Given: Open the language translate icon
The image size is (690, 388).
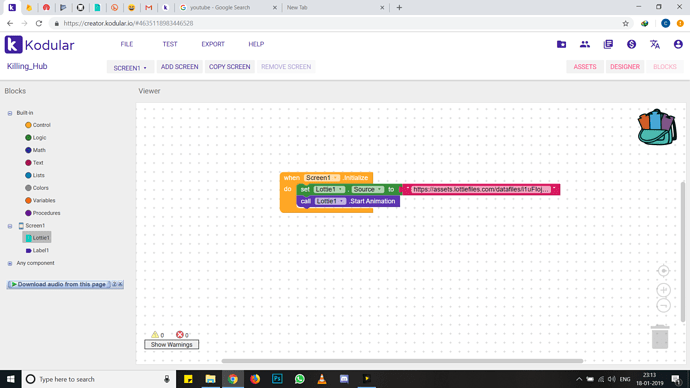Looking at the screenshot, I should click(x=655, y=44).
